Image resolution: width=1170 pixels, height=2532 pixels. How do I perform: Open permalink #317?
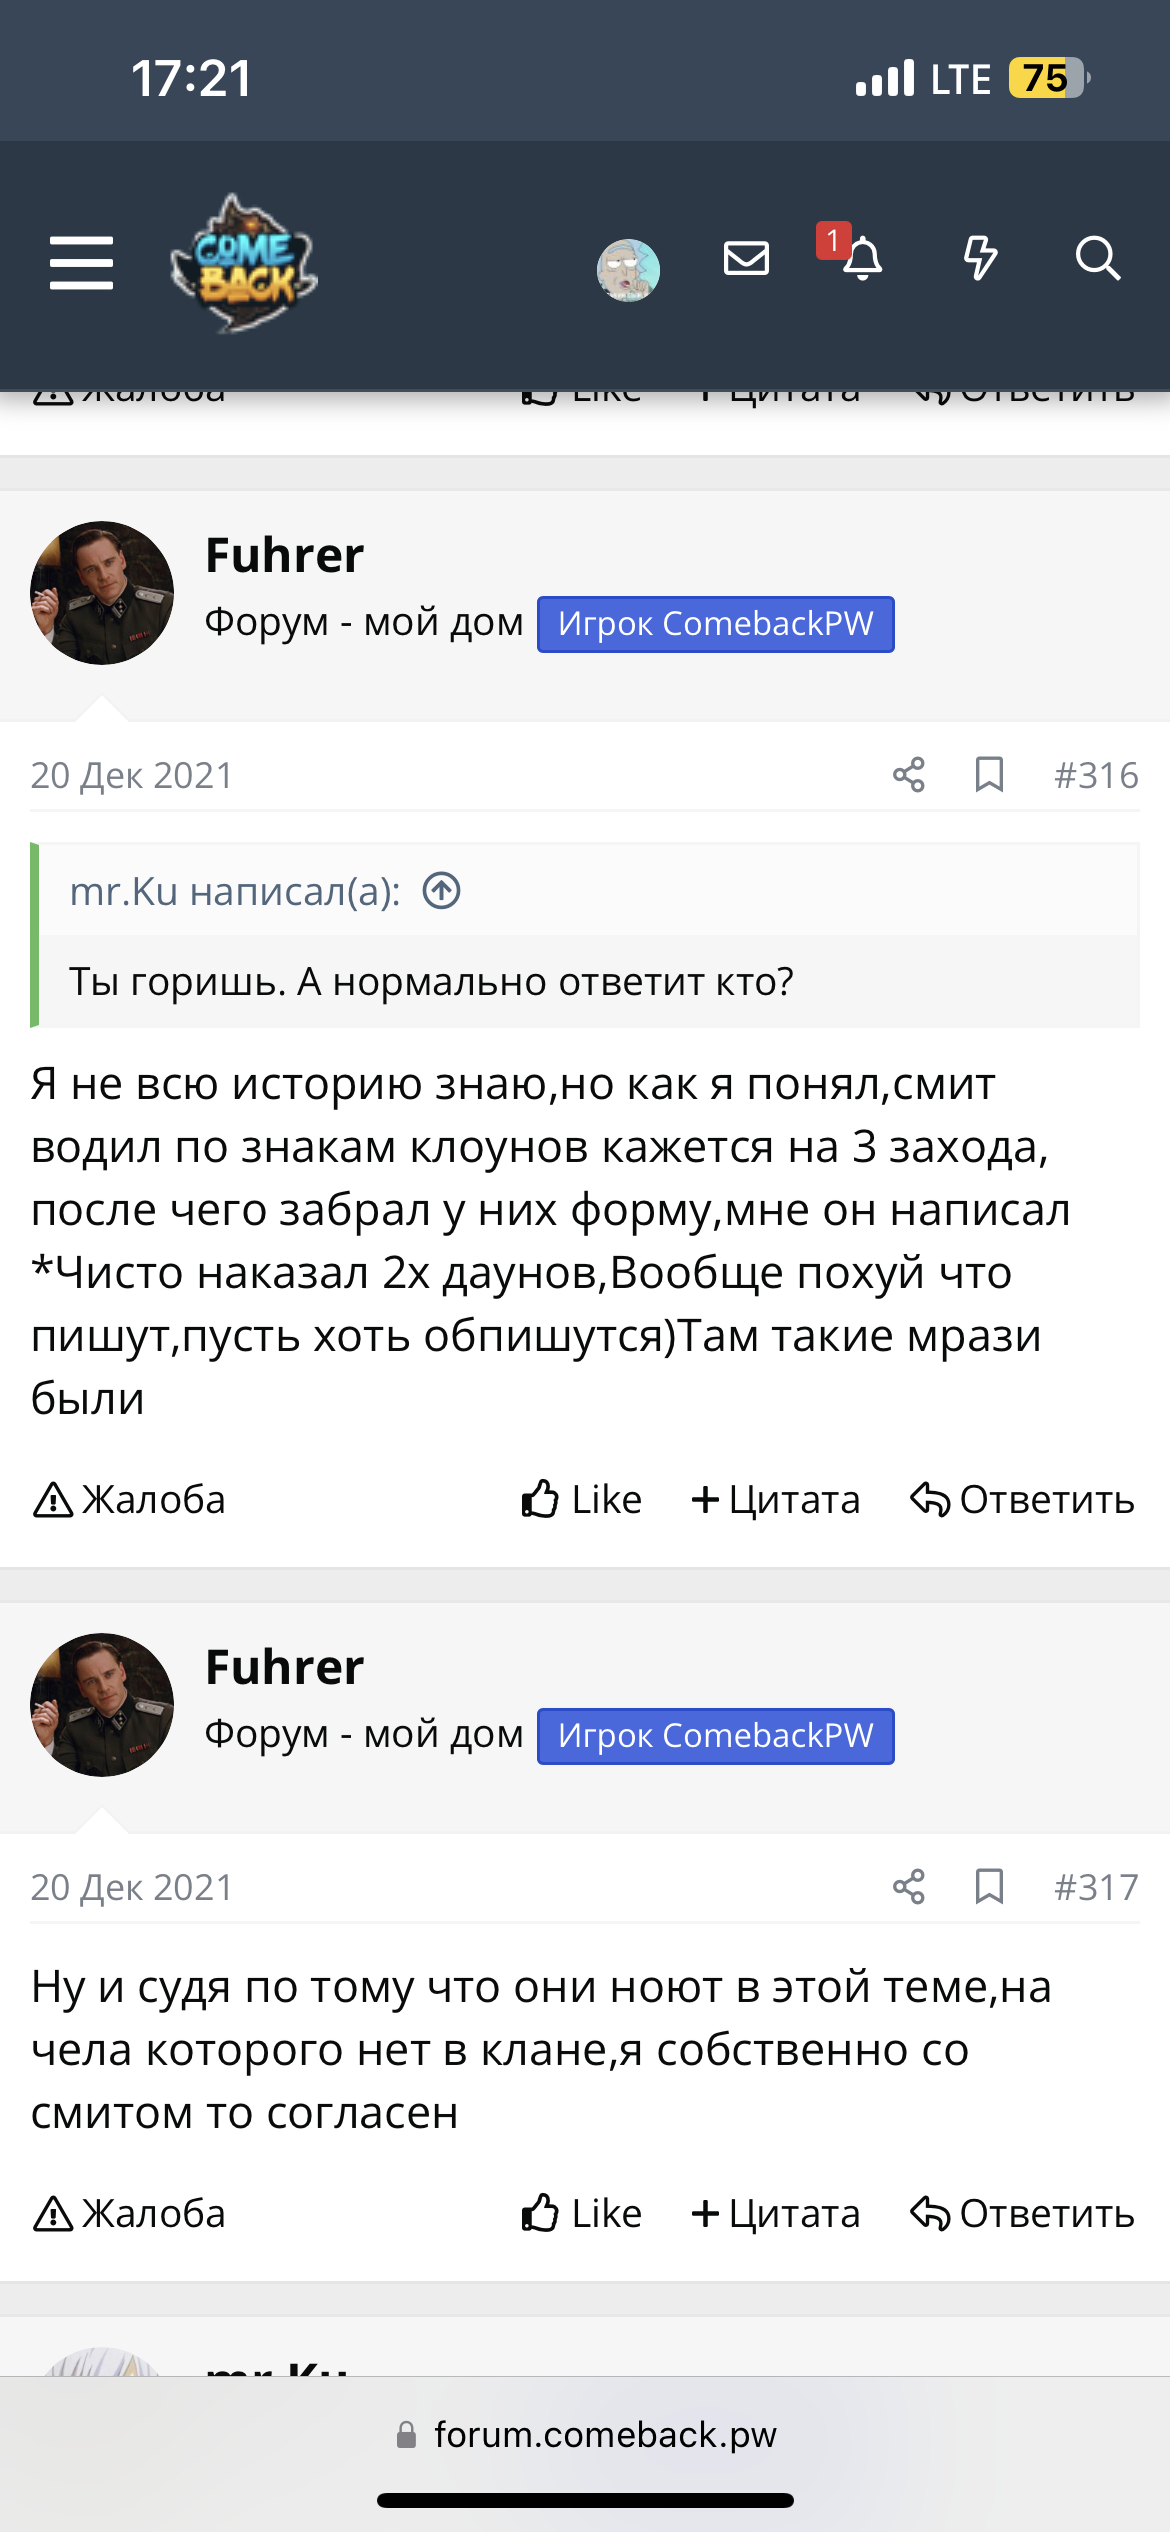click(1096, 1887)
